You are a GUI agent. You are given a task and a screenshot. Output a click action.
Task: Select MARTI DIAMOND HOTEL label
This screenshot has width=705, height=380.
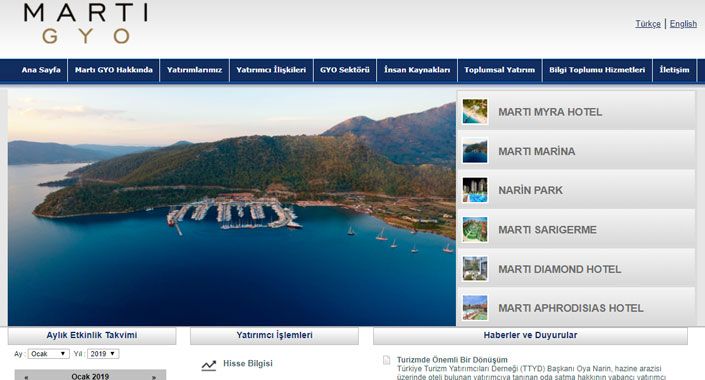tap(559, 269)
